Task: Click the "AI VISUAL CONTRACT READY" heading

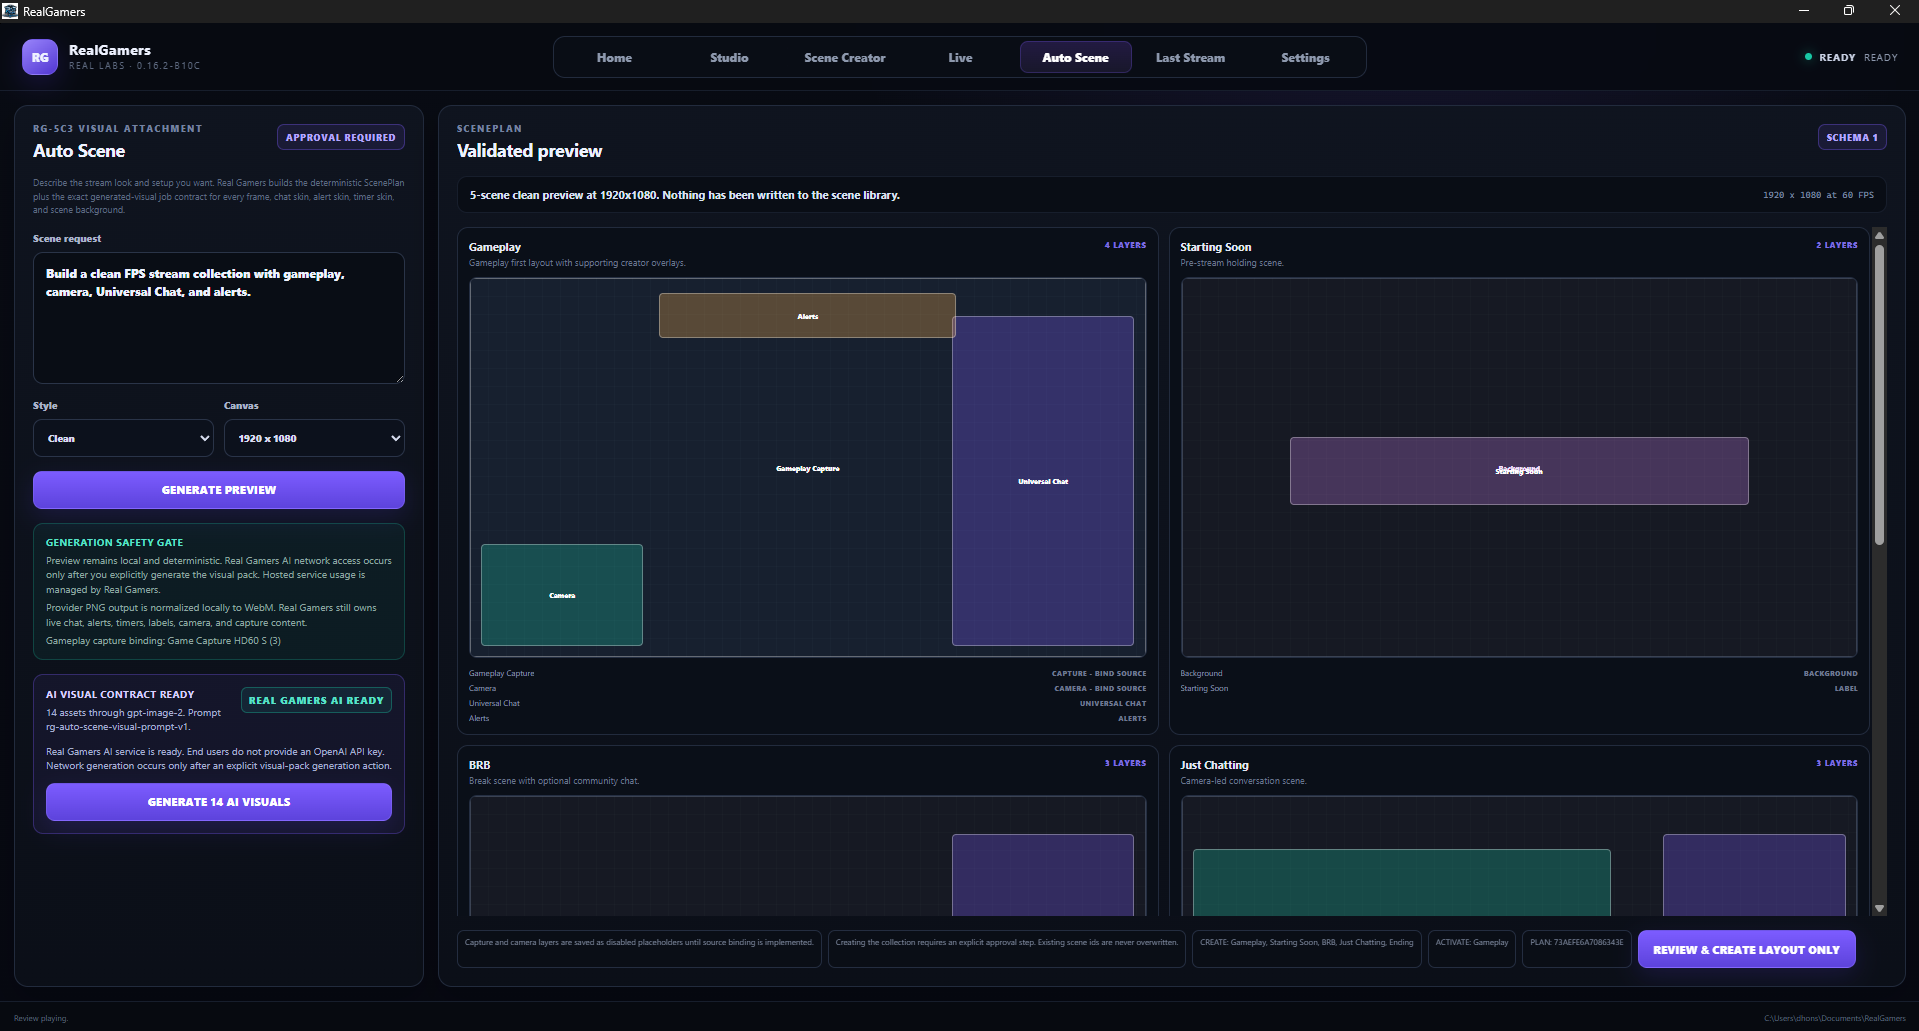Action: (120, 695)
